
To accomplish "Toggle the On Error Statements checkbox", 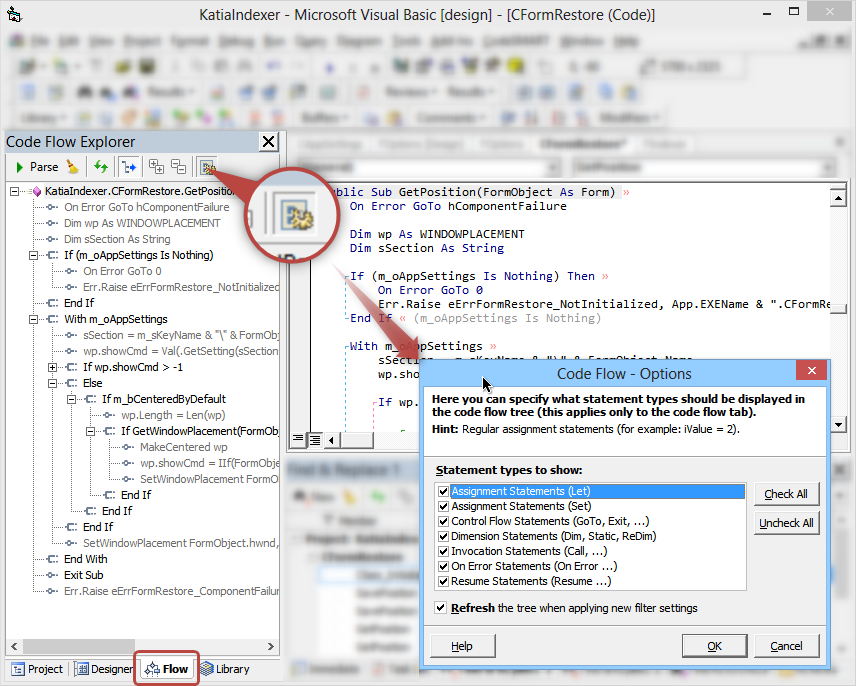I will pos(443,567).
